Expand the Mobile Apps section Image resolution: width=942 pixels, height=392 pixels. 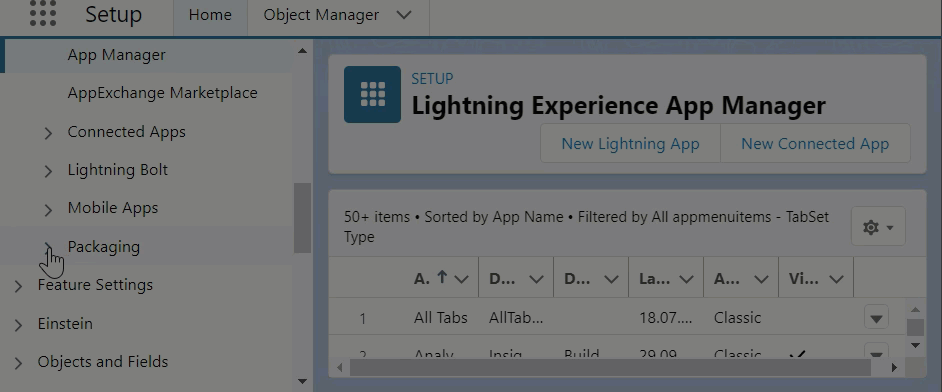coord(48,209)
